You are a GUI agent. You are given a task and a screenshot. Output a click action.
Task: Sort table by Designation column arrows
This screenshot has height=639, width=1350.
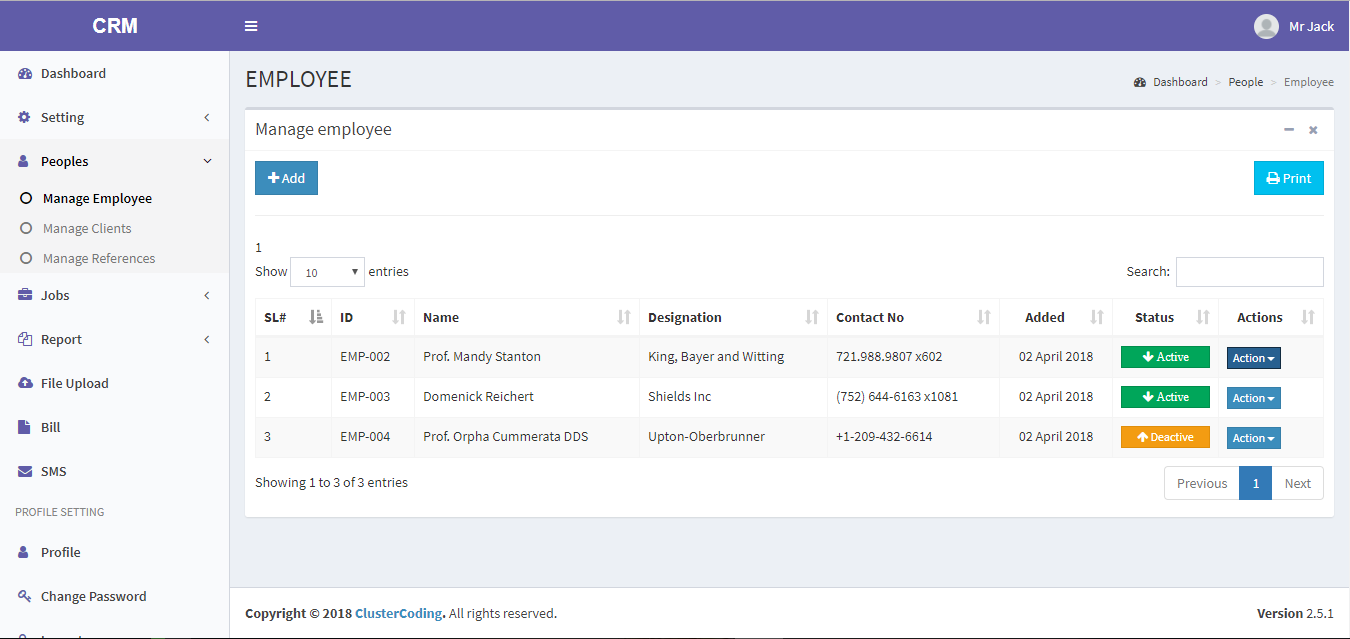click(812, 318)
